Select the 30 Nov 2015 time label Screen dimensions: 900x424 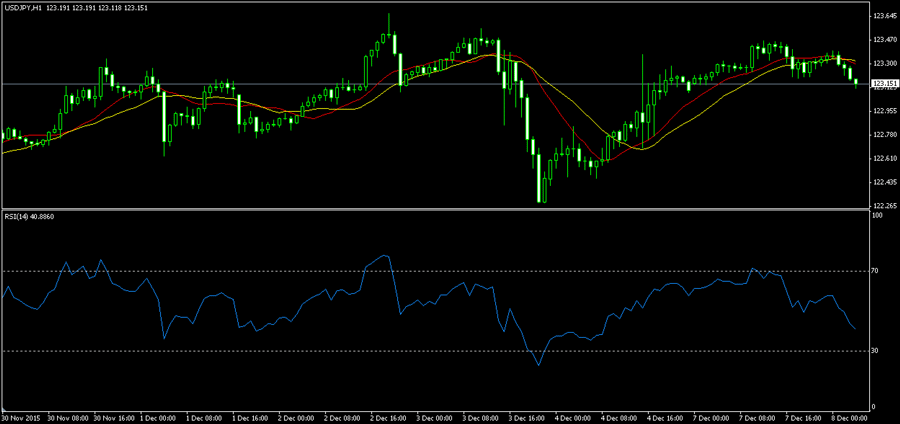pyautogui.click(x=20, y=417)
